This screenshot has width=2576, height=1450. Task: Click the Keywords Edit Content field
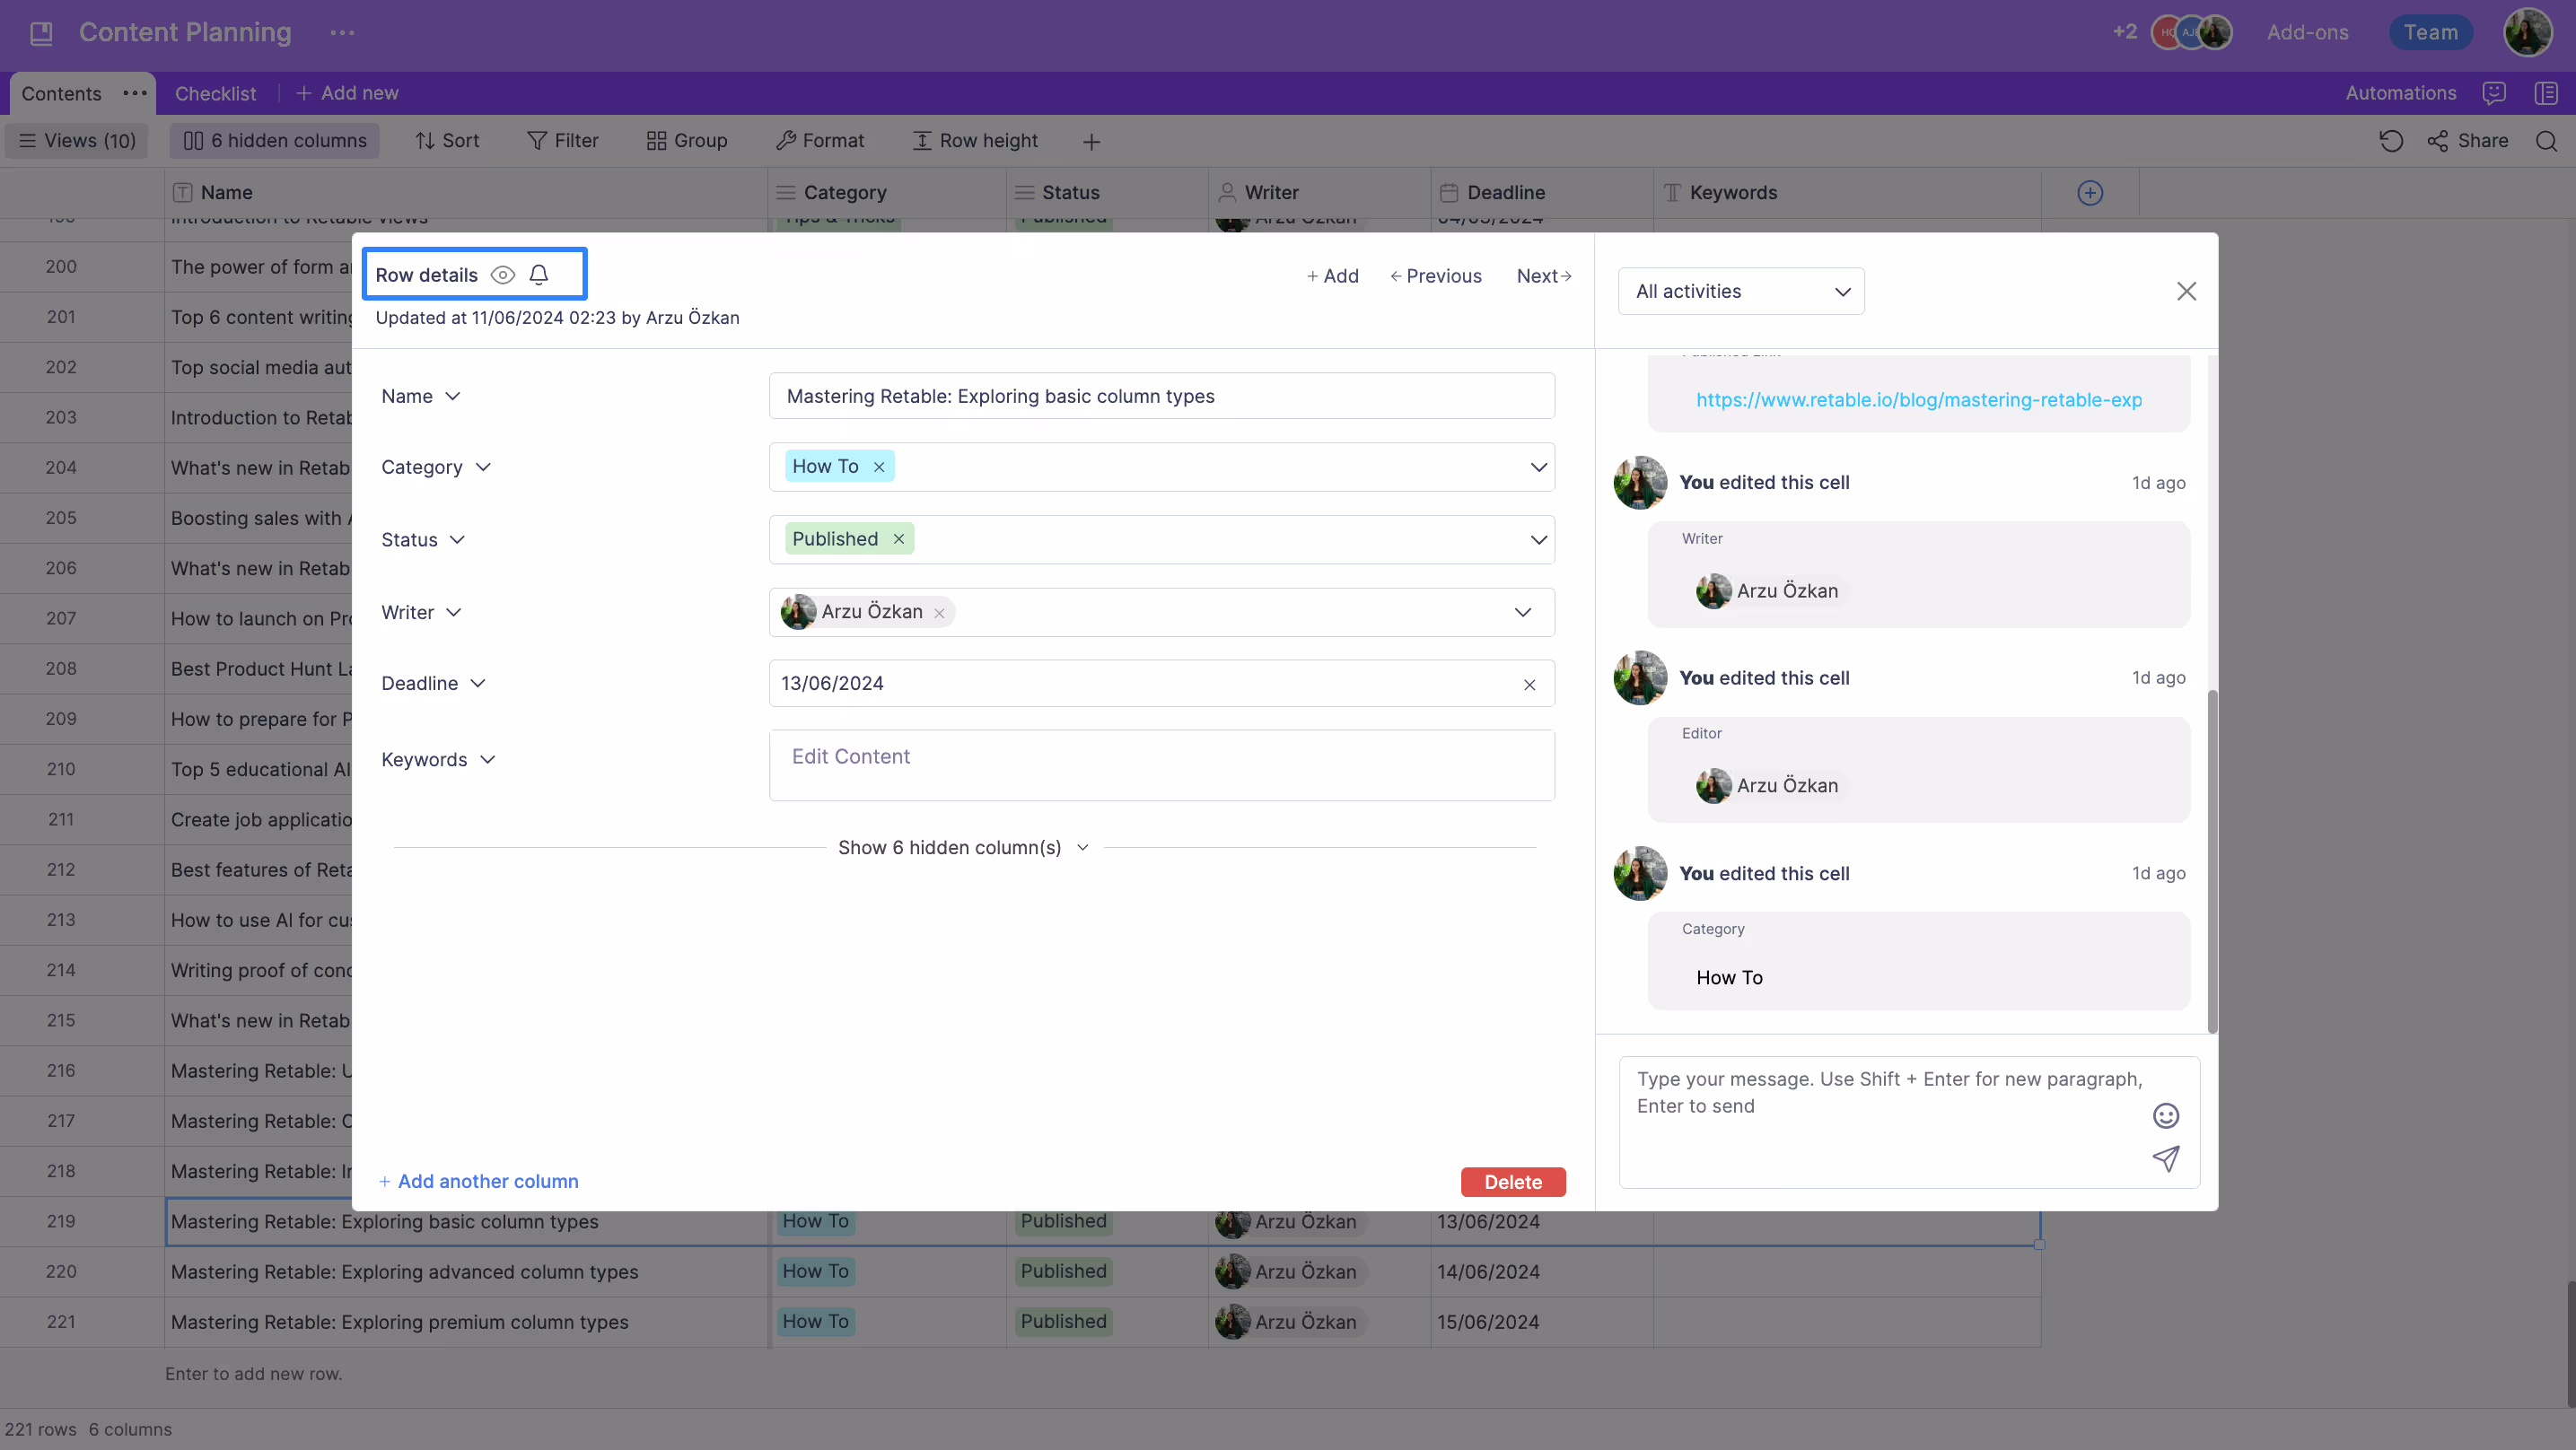tap(1161, 765)
